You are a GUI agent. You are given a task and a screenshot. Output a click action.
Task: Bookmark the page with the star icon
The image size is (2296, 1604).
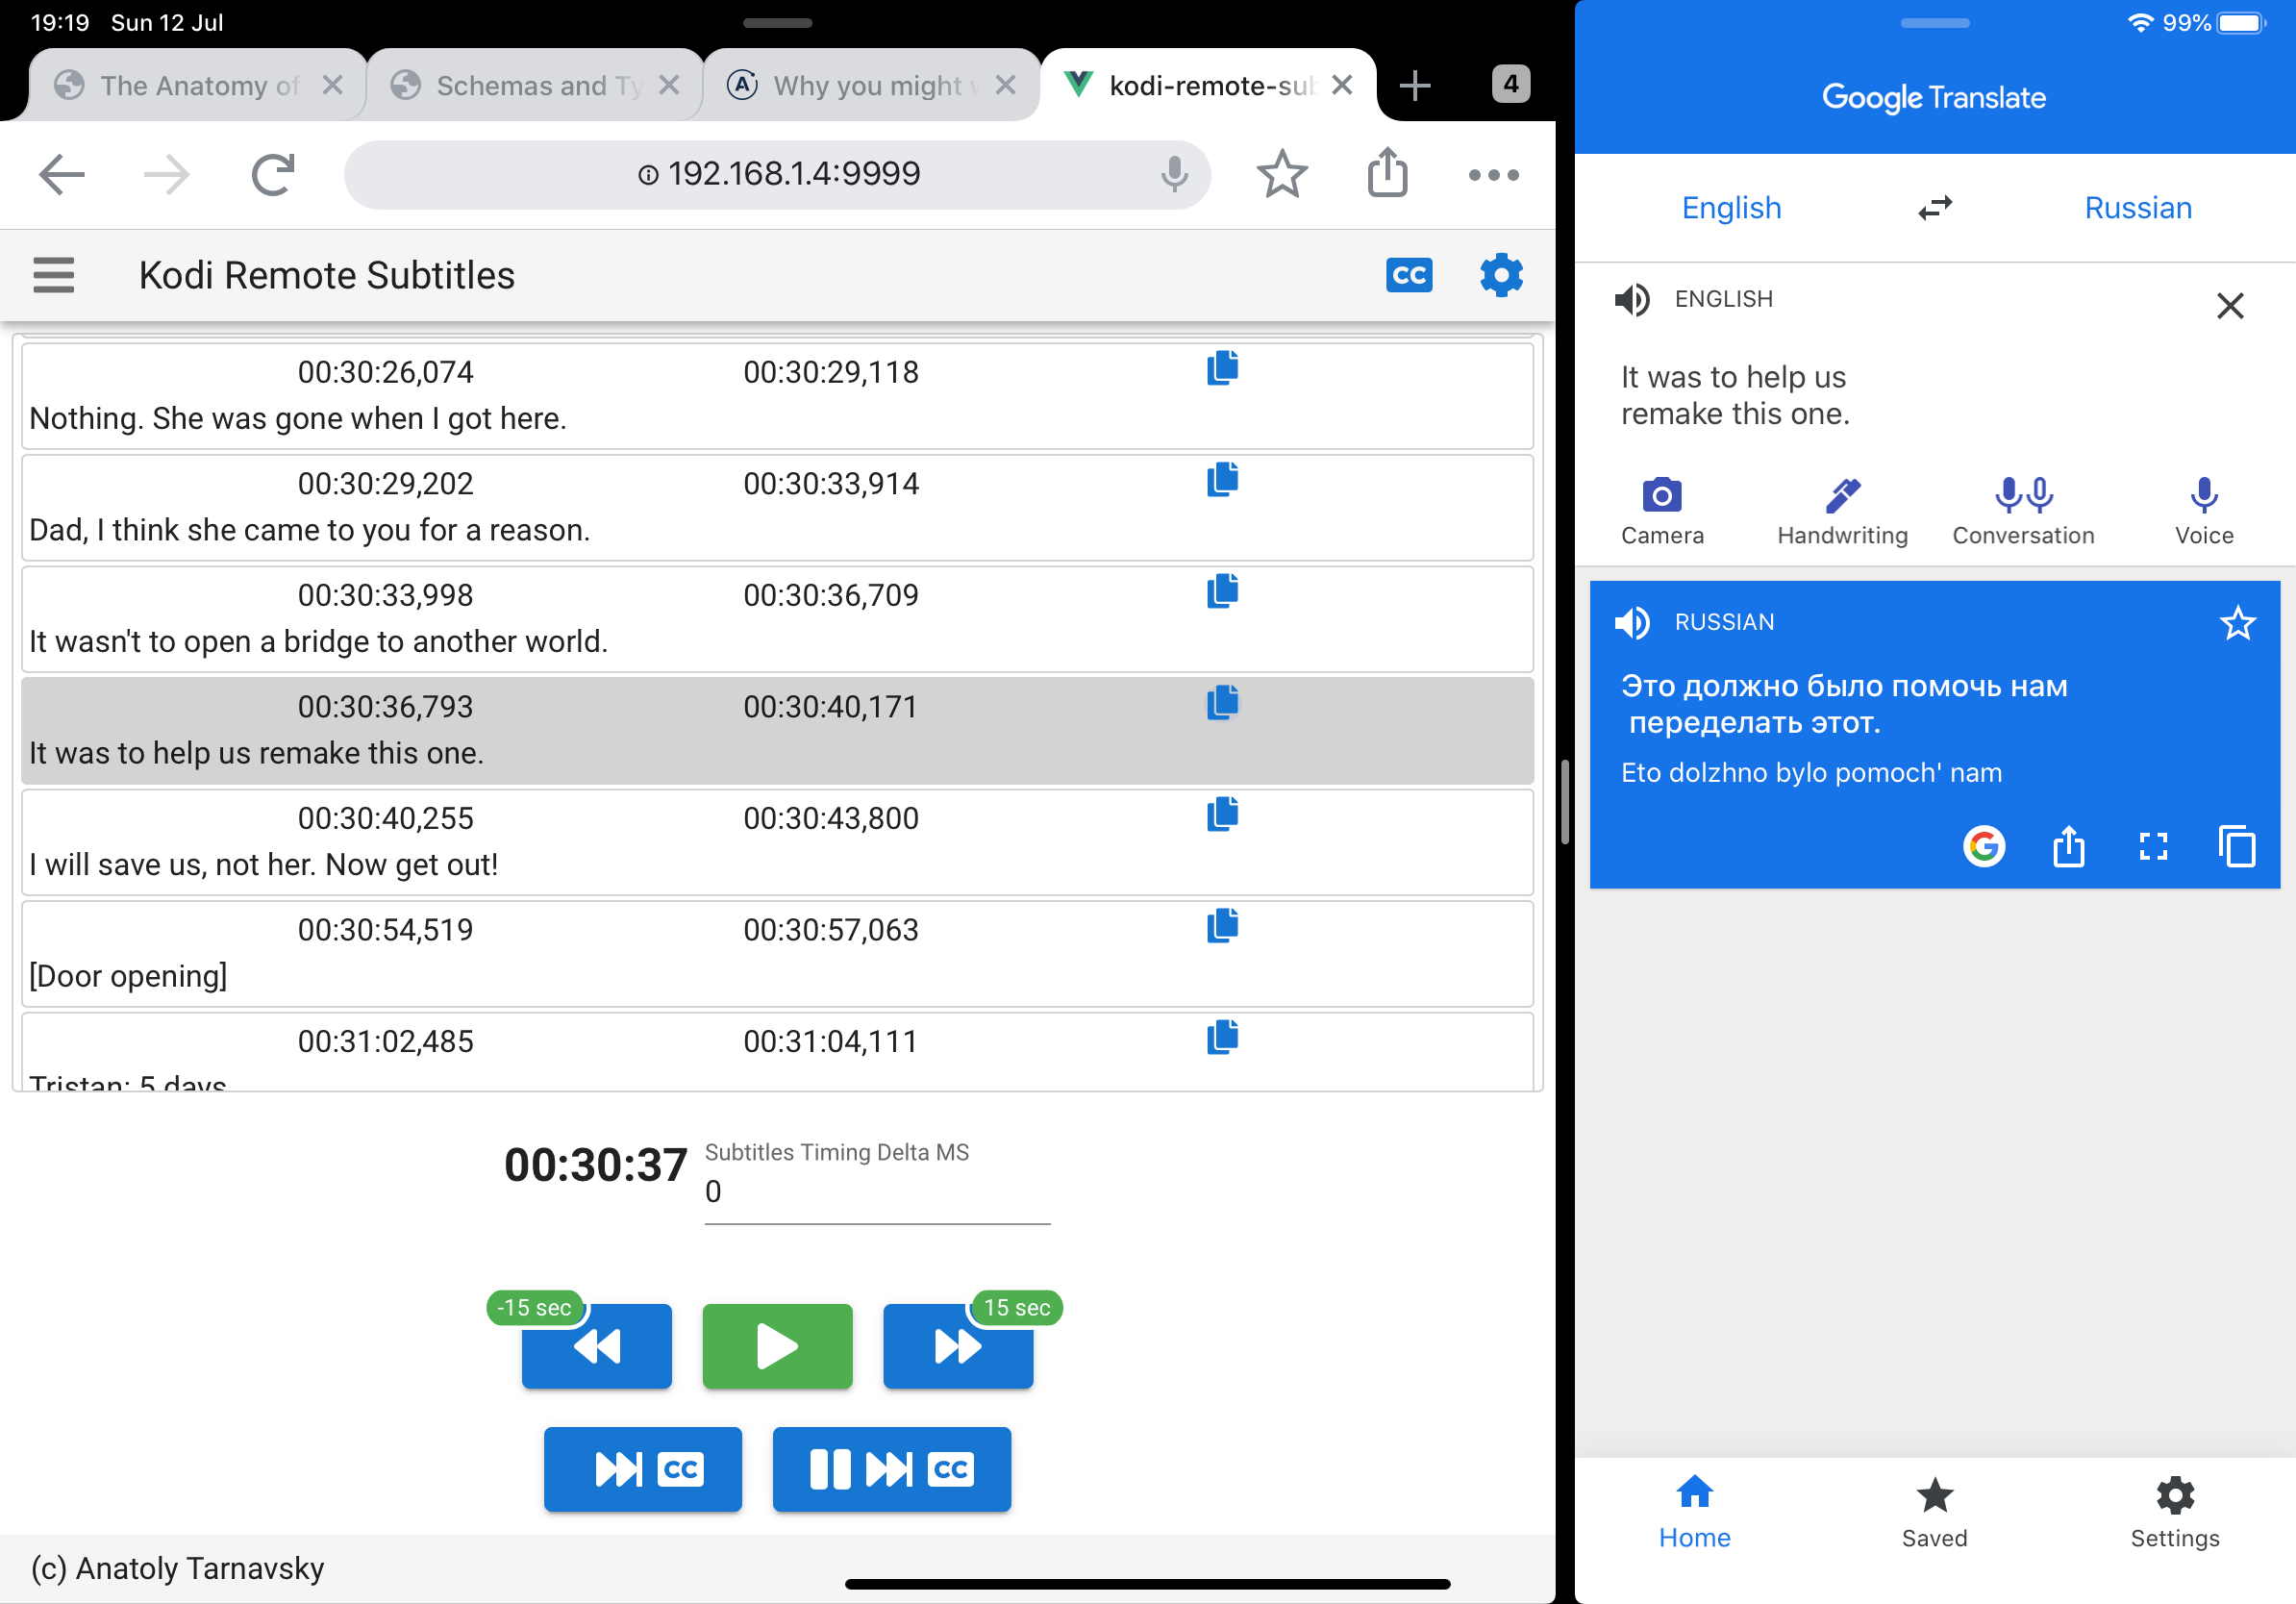click(1281, 174)
